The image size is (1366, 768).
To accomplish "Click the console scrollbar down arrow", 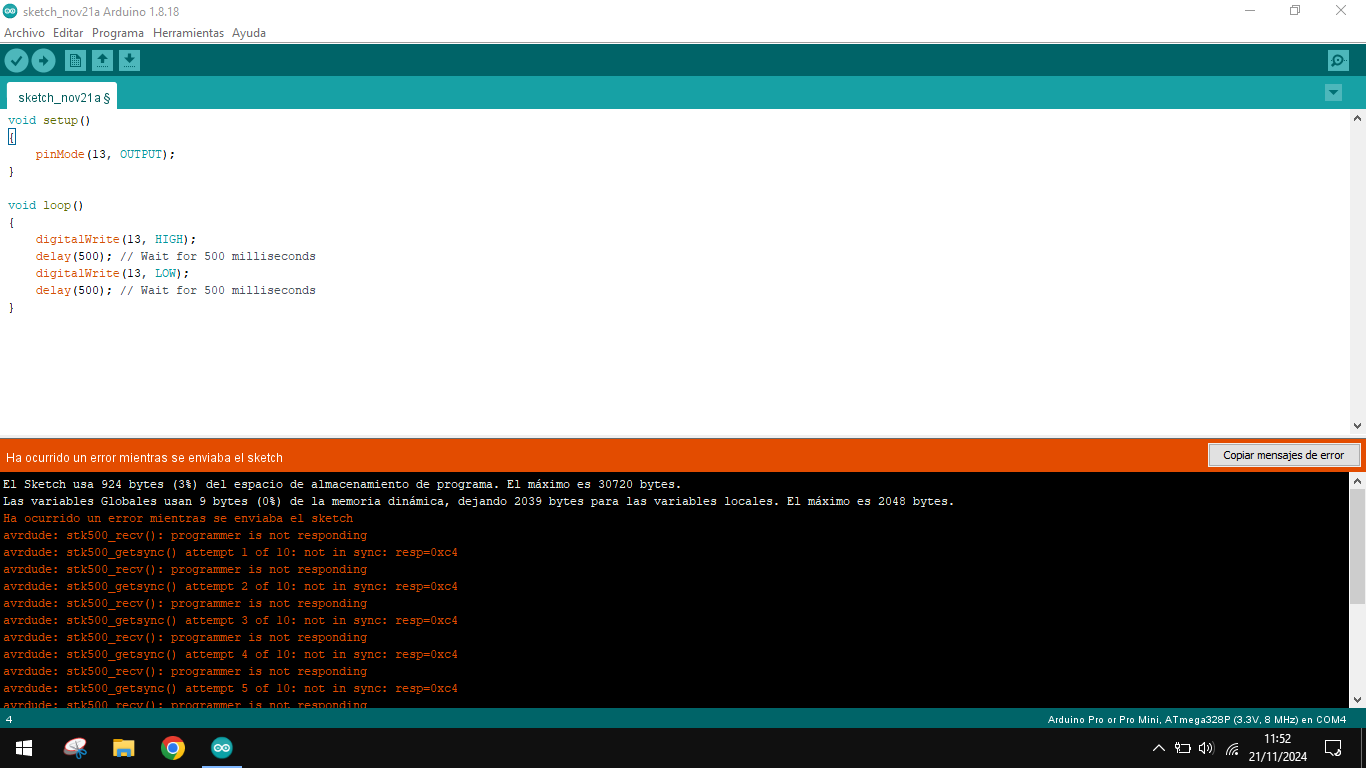I will point(1357,699).
